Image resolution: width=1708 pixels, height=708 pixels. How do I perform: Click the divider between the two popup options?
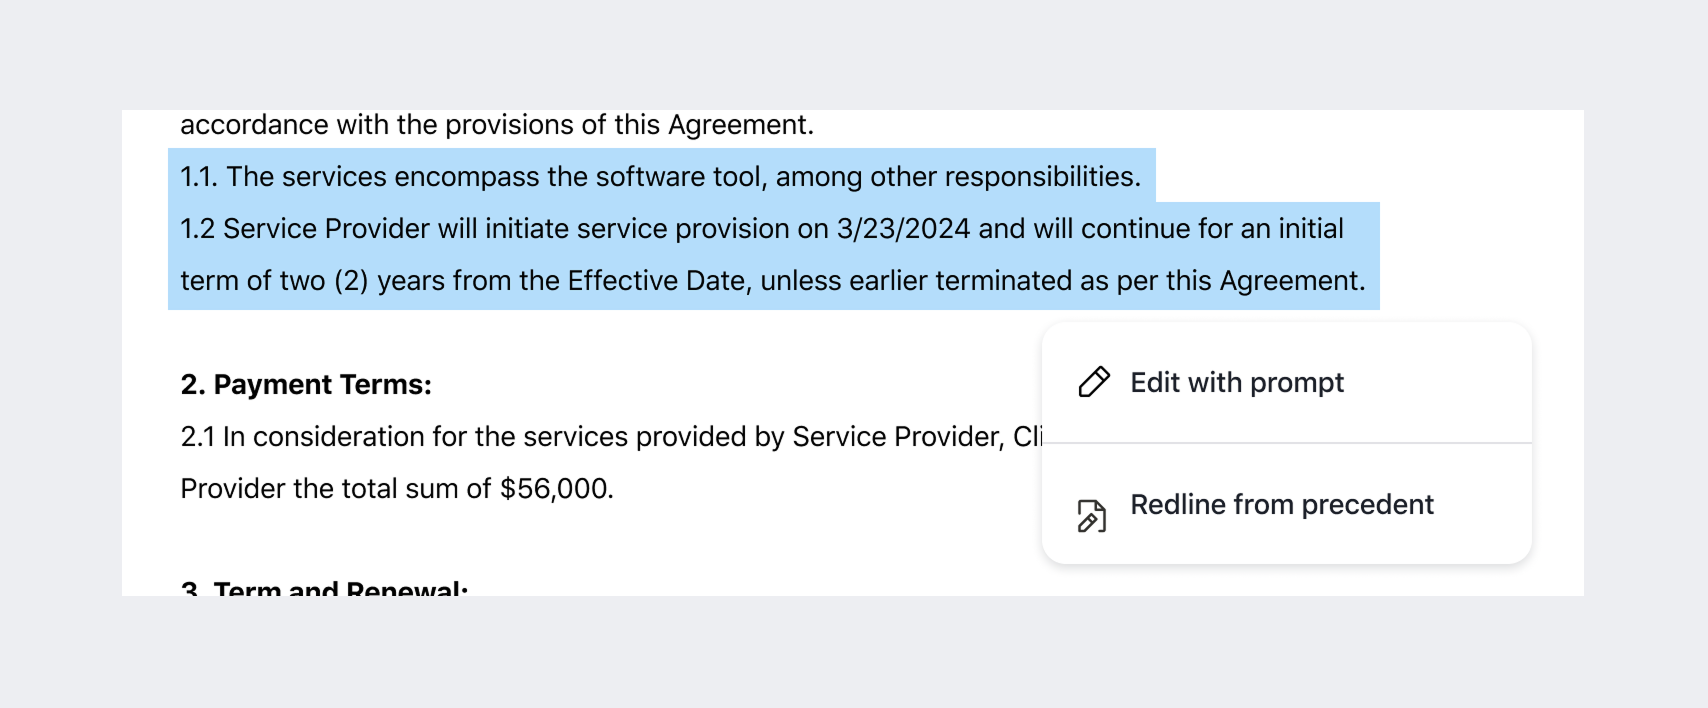[1287, 443]
